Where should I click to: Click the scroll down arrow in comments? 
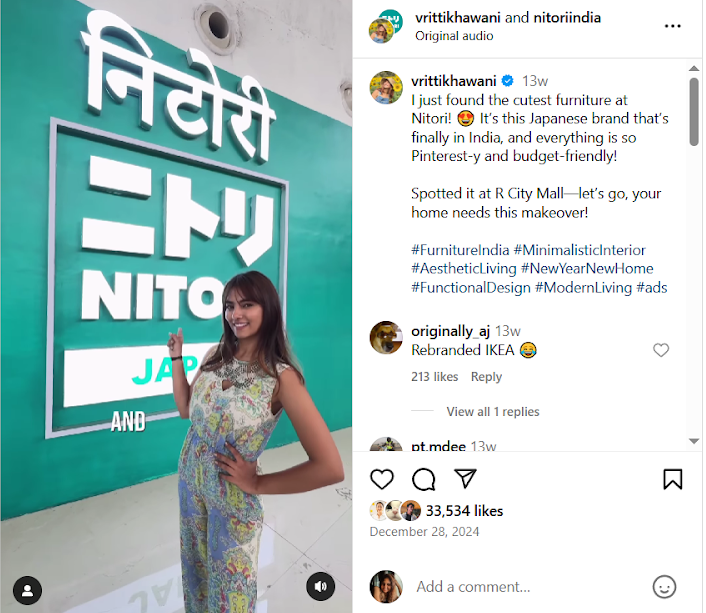coord(694,441)
